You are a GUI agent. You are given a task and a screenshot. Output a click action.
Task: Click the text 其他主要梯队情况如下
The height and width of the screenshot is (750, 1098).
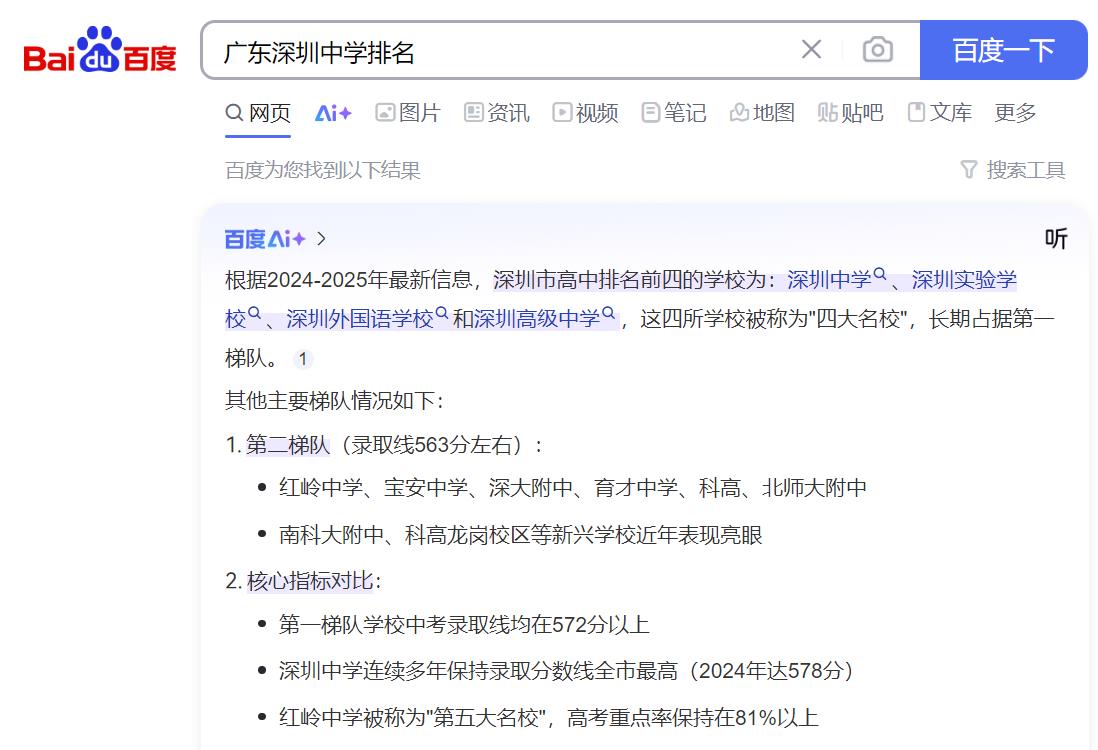pos(334,400)
